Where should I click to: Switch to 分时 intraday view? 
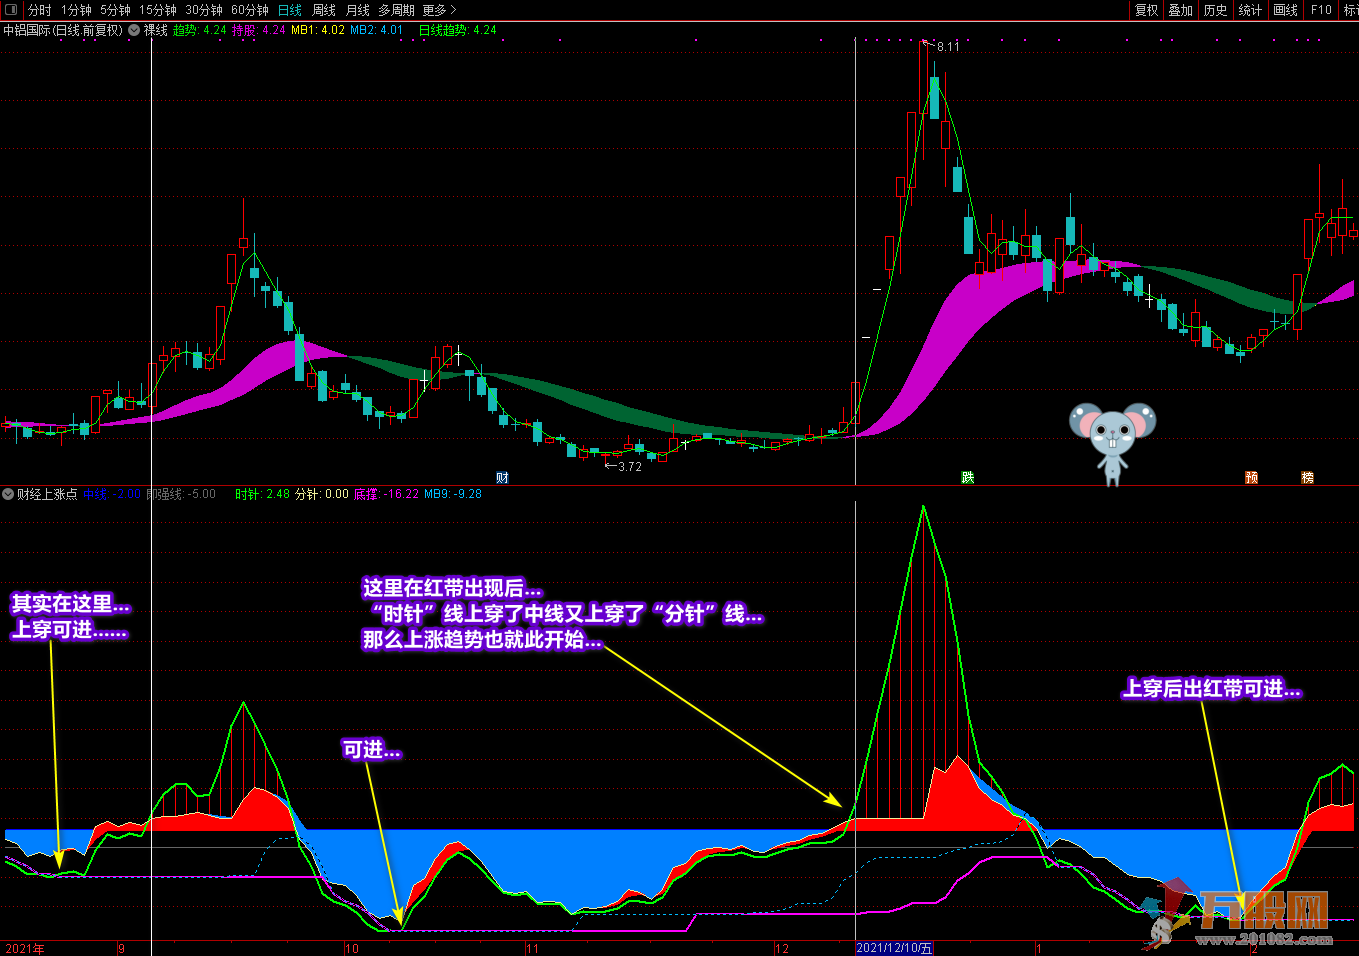pos(40,10)
